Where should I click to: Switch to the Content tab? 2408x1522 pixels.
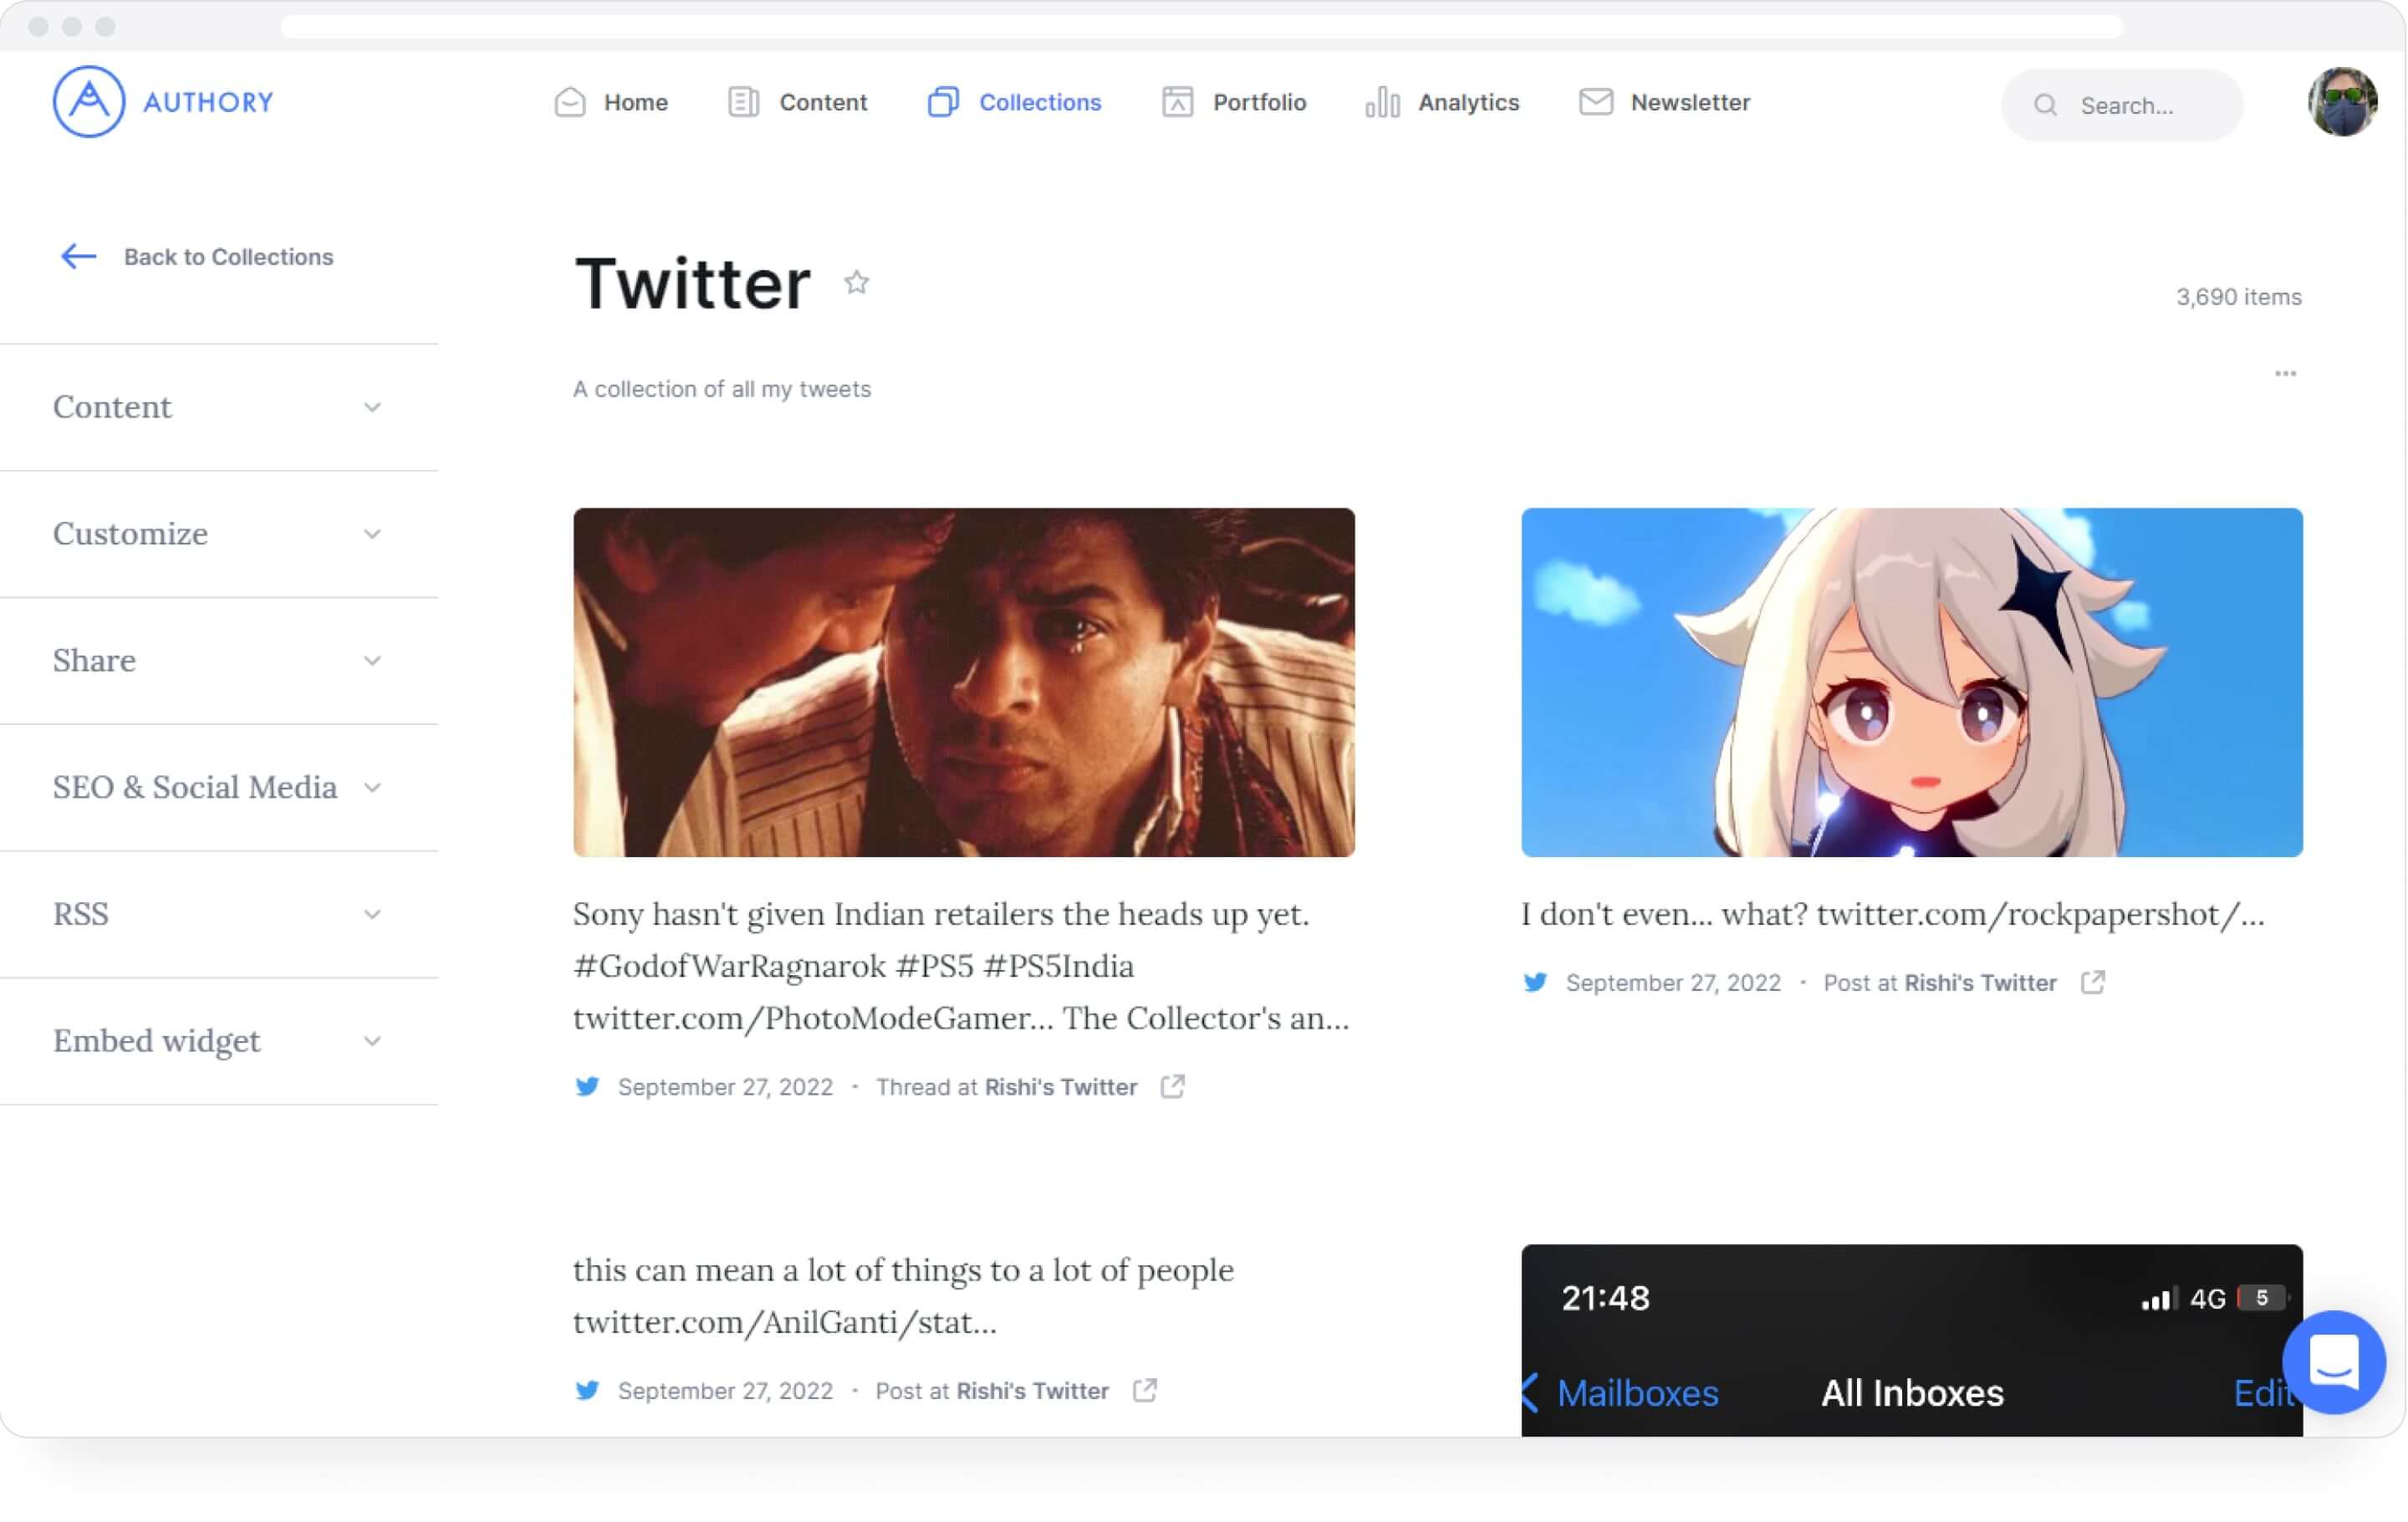point(798,102)
